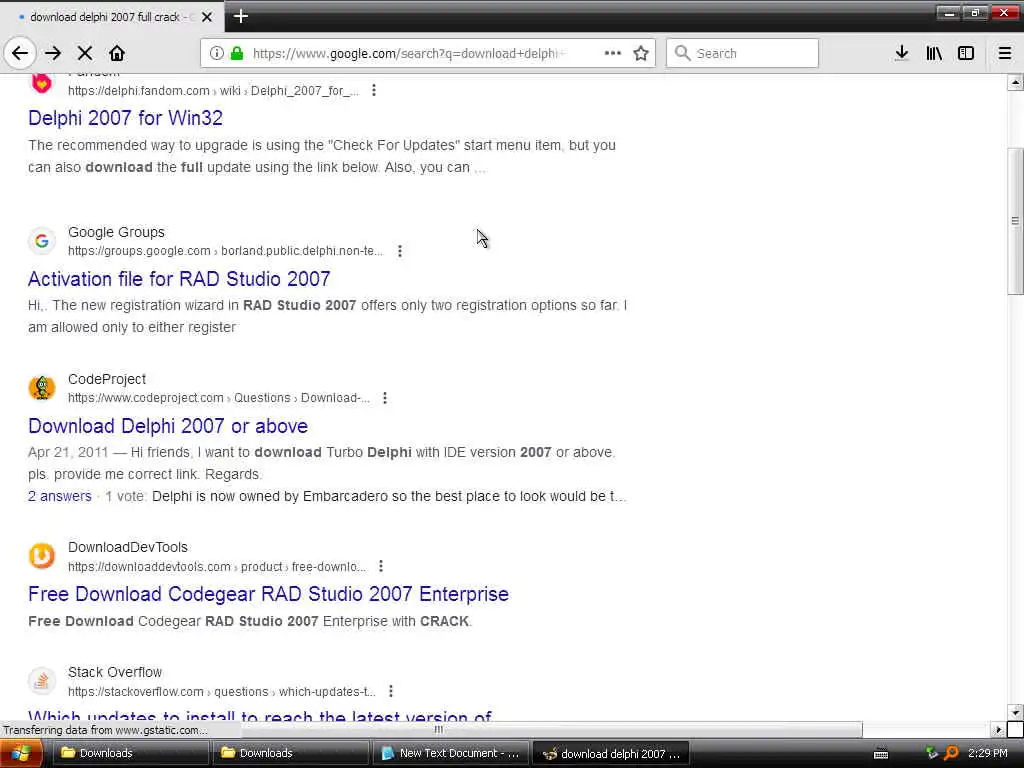
Task: Go forward to the next page
Action: click(x=54, y=54)
